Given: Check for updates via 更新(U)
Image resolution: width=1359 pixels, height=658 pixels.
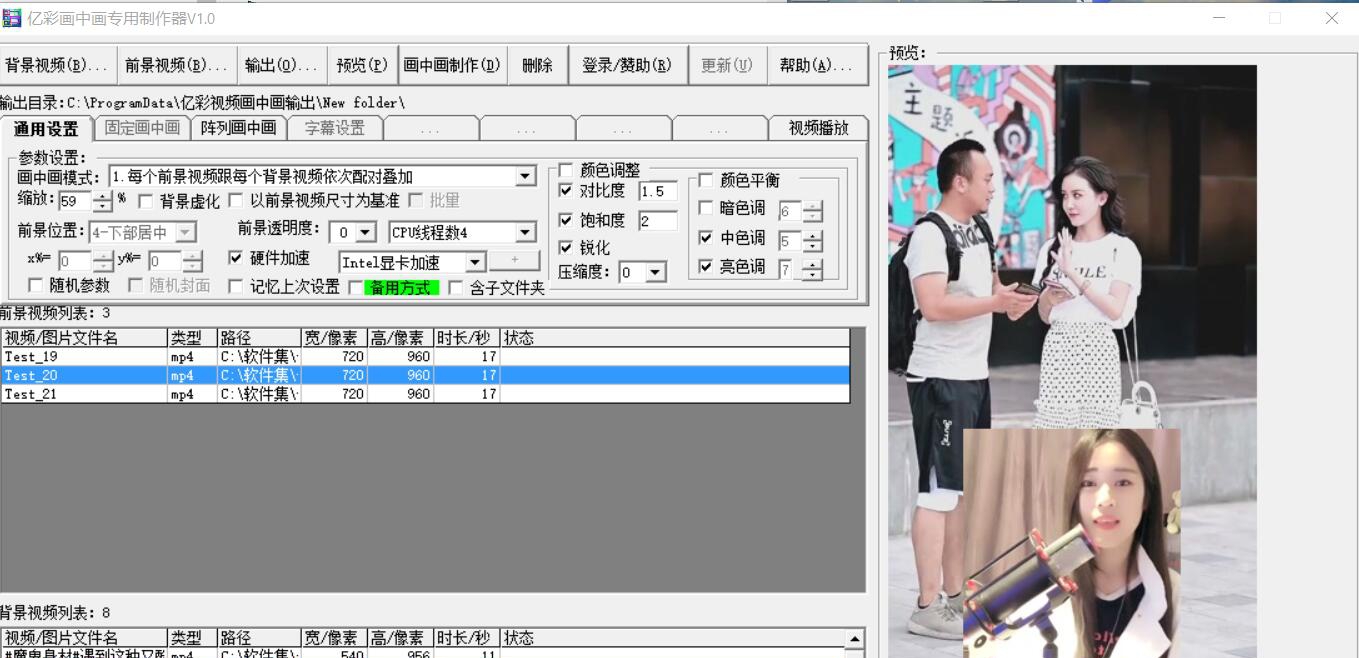Looking at the screenshot, I should coord(727,64).
